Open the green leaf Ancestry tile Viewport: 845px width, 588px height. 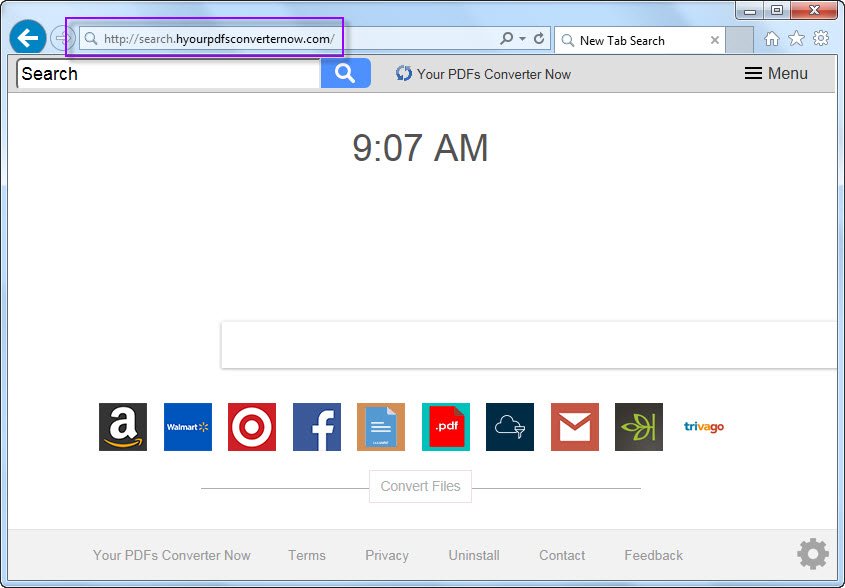click(x=639, y=427)
